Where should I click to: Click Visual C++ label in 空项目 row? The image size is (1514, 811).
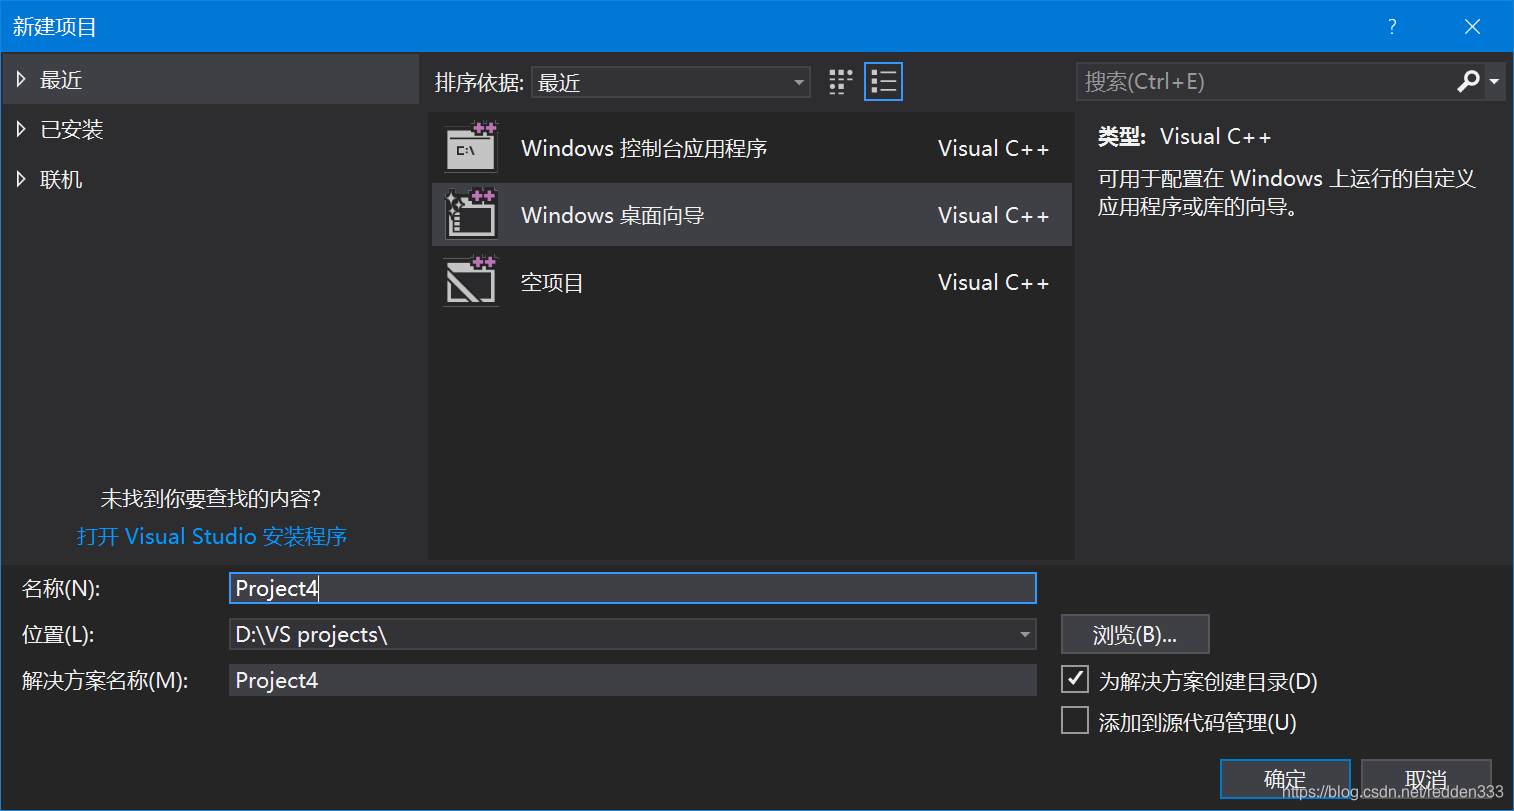click(x=994, y=283)
